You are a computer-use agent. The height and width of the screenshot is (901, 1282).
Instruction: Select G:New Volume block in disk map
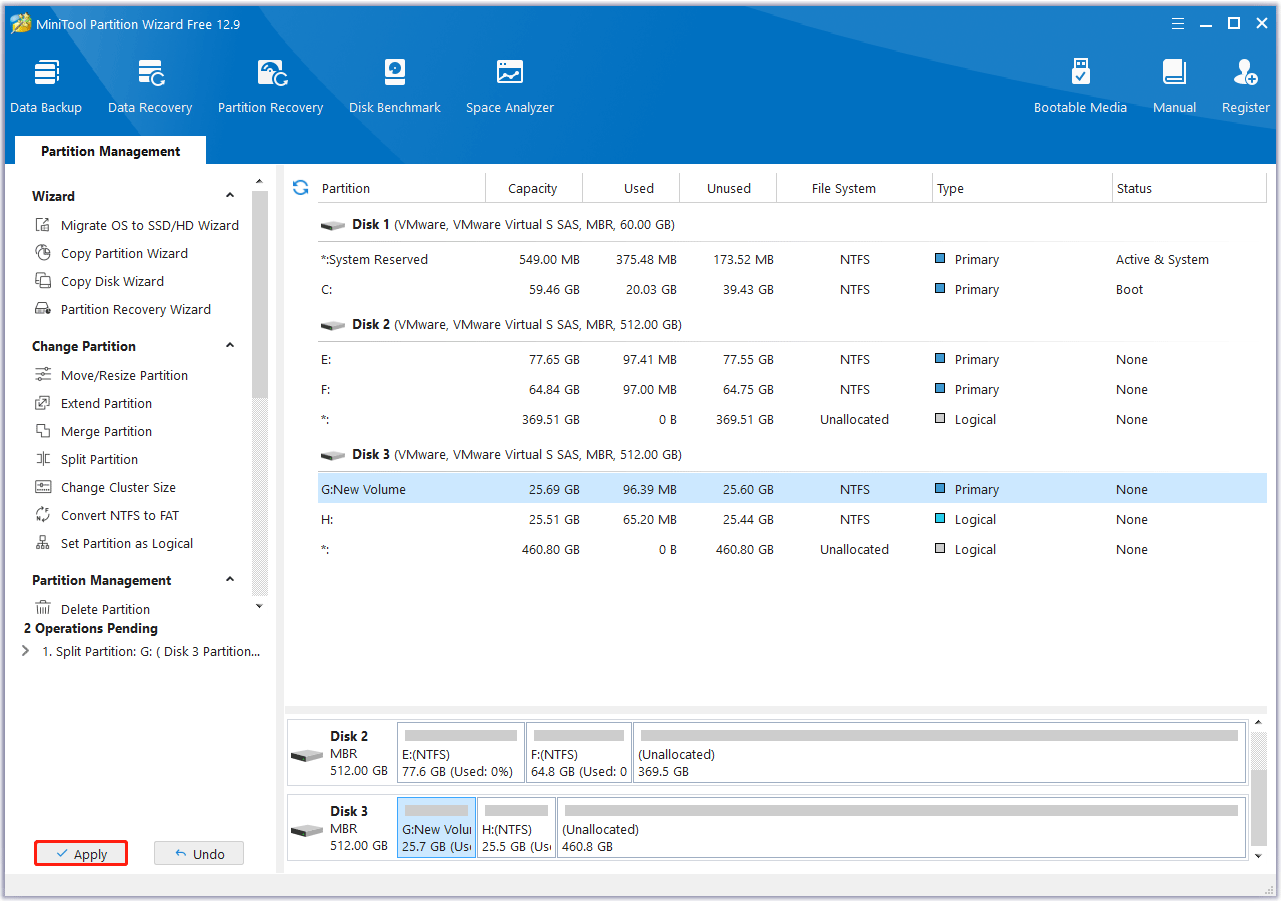436,828
